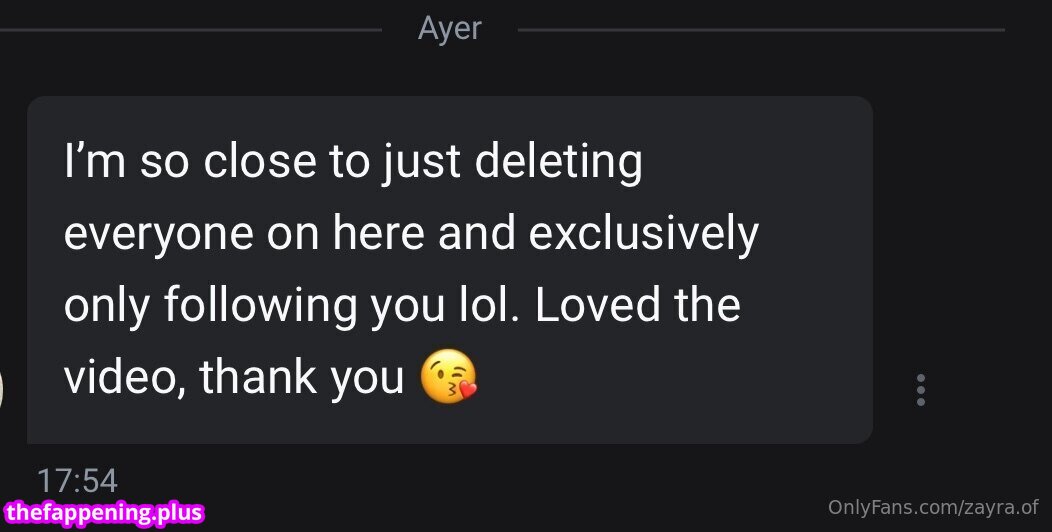Click the divider line left of "Ayer"
Screen dimensions: 1052x532
190,30
